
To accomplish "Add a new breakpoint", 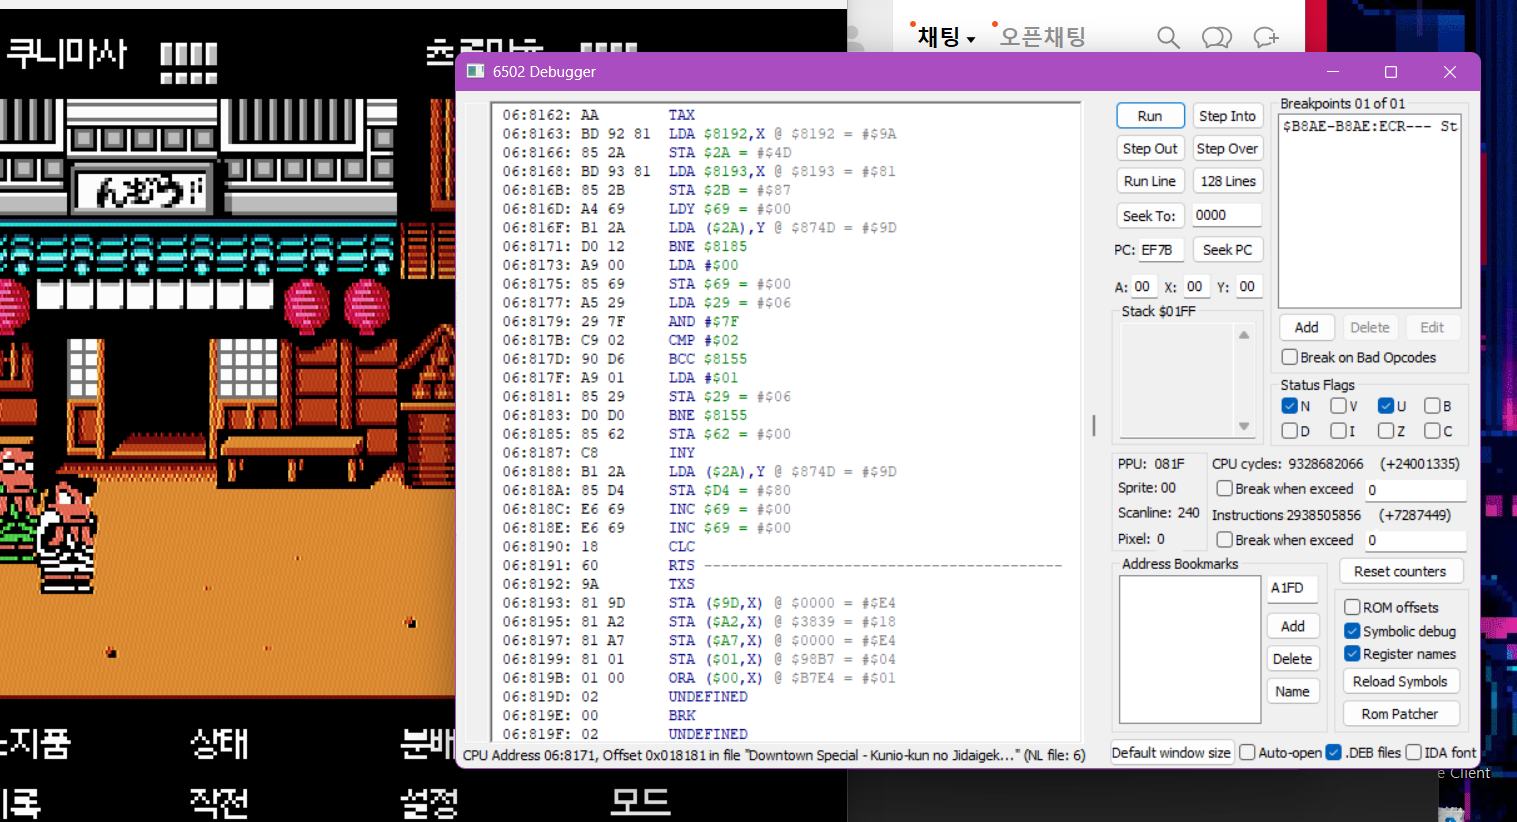I will coord(1306,327).
